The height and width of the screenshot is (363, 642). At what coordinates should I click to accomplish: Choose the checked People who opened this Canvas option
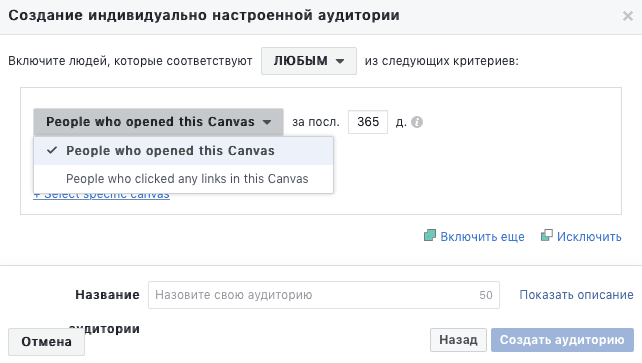[183, 151]
